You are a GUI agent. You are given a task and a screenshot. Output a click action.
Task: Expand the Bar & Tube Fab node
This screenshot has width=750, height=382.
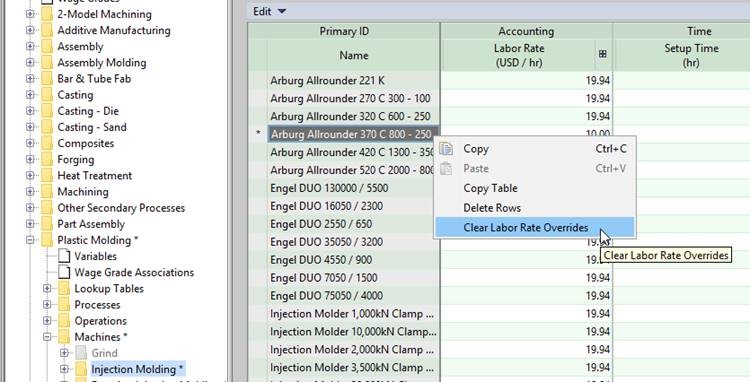pos(30,79)
